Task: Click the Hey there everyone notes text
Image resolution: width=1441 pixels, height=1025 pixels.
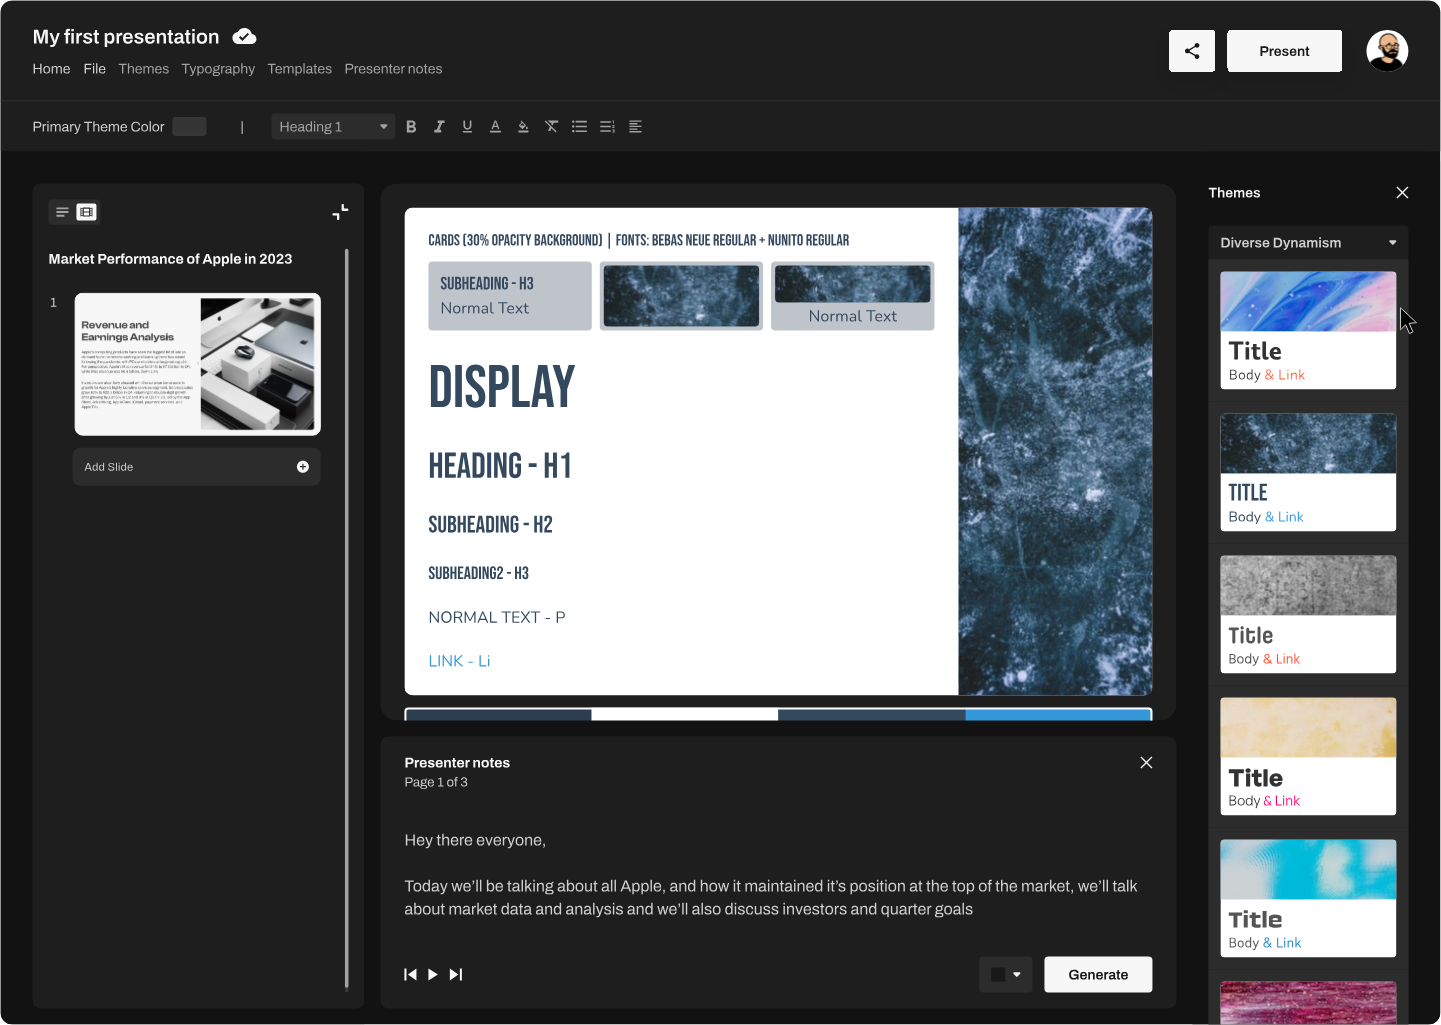Action: pyautogui.click(x=475, y=841)
